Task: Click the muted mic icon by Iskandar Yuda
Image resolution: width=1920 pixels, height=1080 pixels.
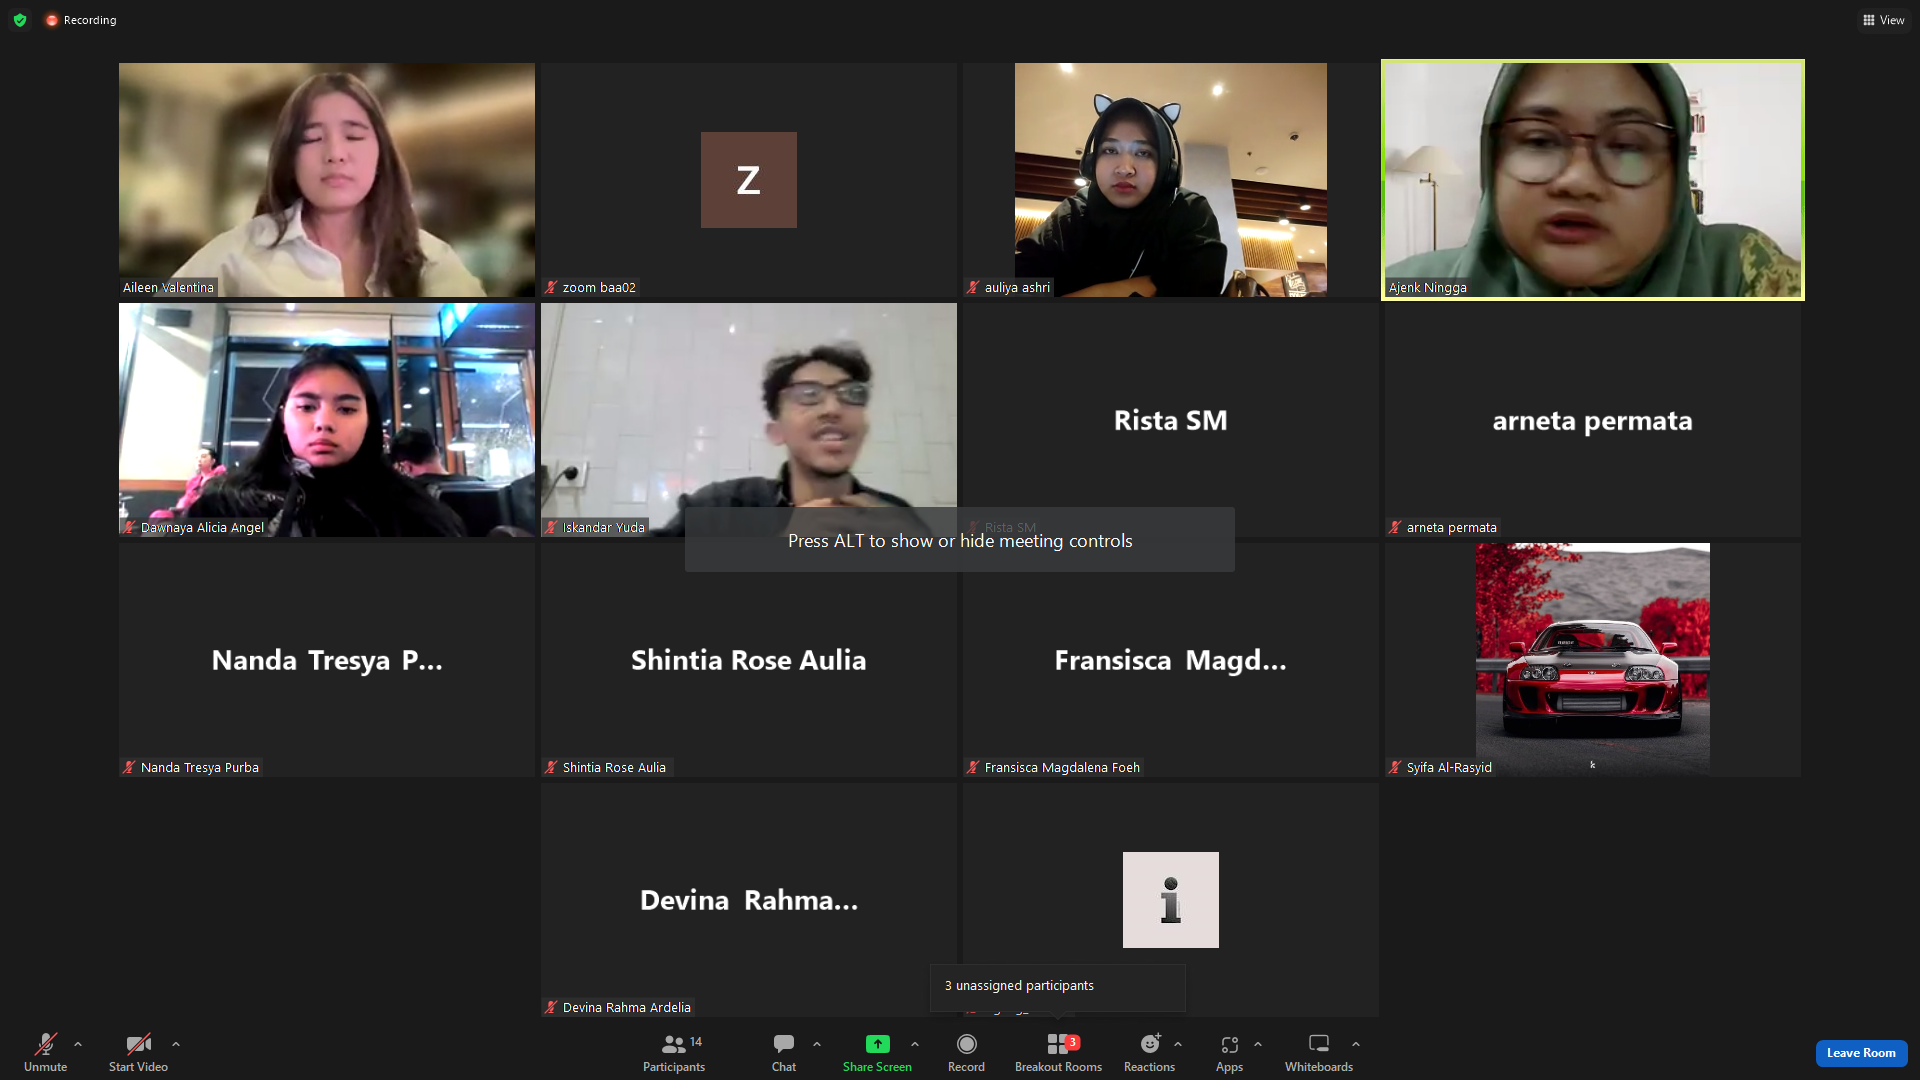Action: [551, 527]
